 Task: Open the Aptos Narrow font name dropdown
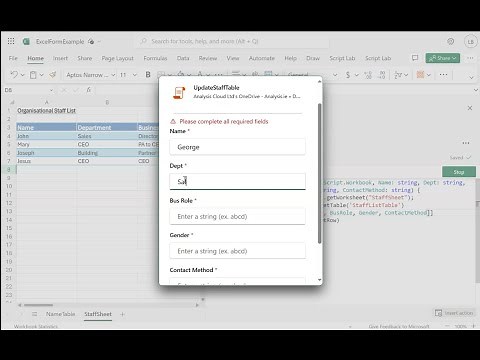tap(113, 75)
